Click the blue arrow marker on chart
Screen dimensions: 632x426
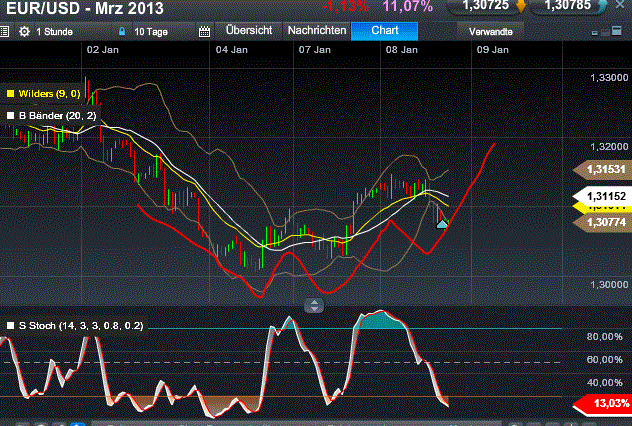[x=442, y=224]
